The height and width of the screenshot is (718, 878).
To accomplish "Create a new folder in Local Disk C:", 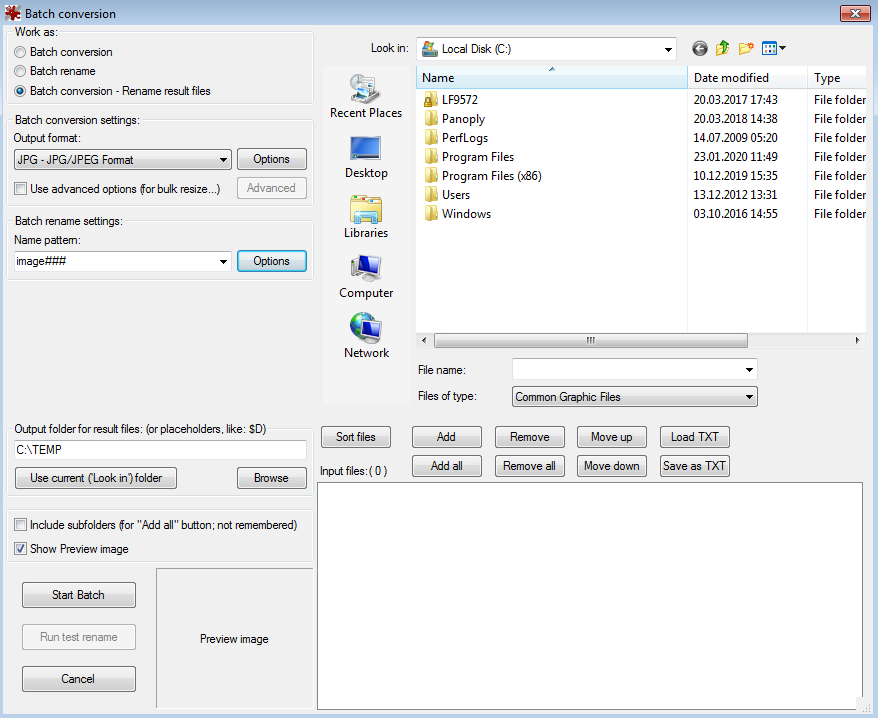I will pos(747,48).
